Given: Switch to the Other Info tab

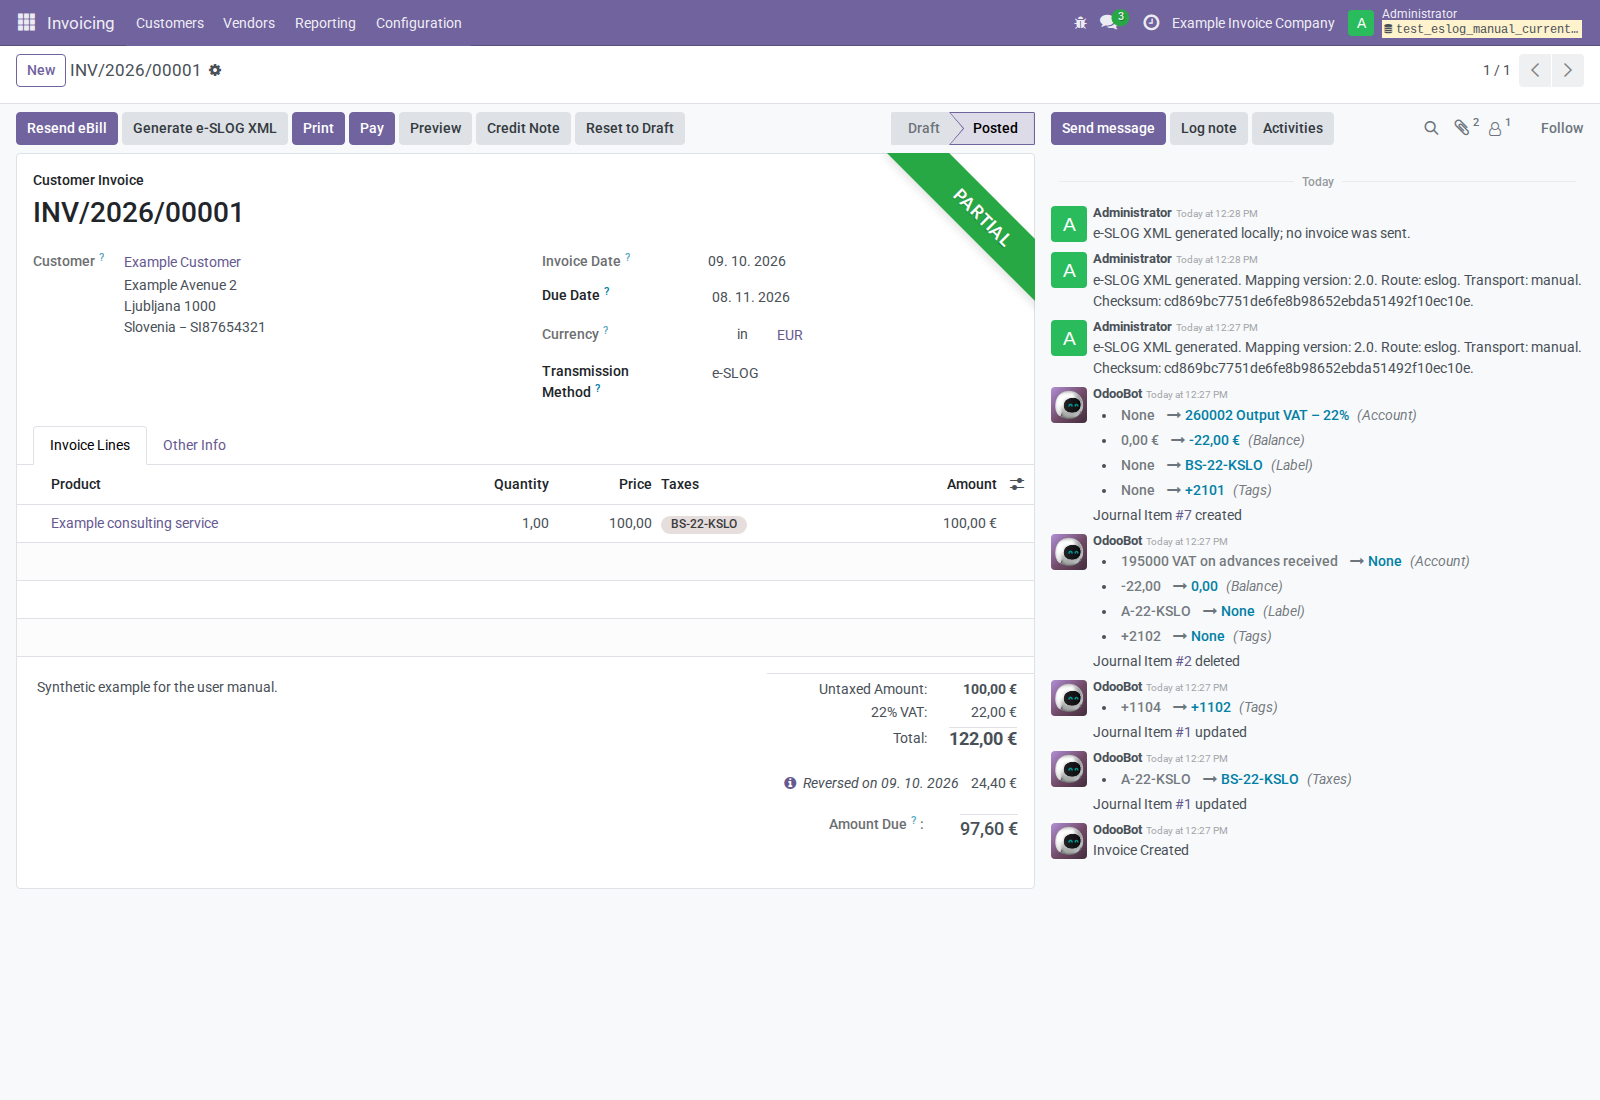Looking at the screenshot, I should 194,445.
